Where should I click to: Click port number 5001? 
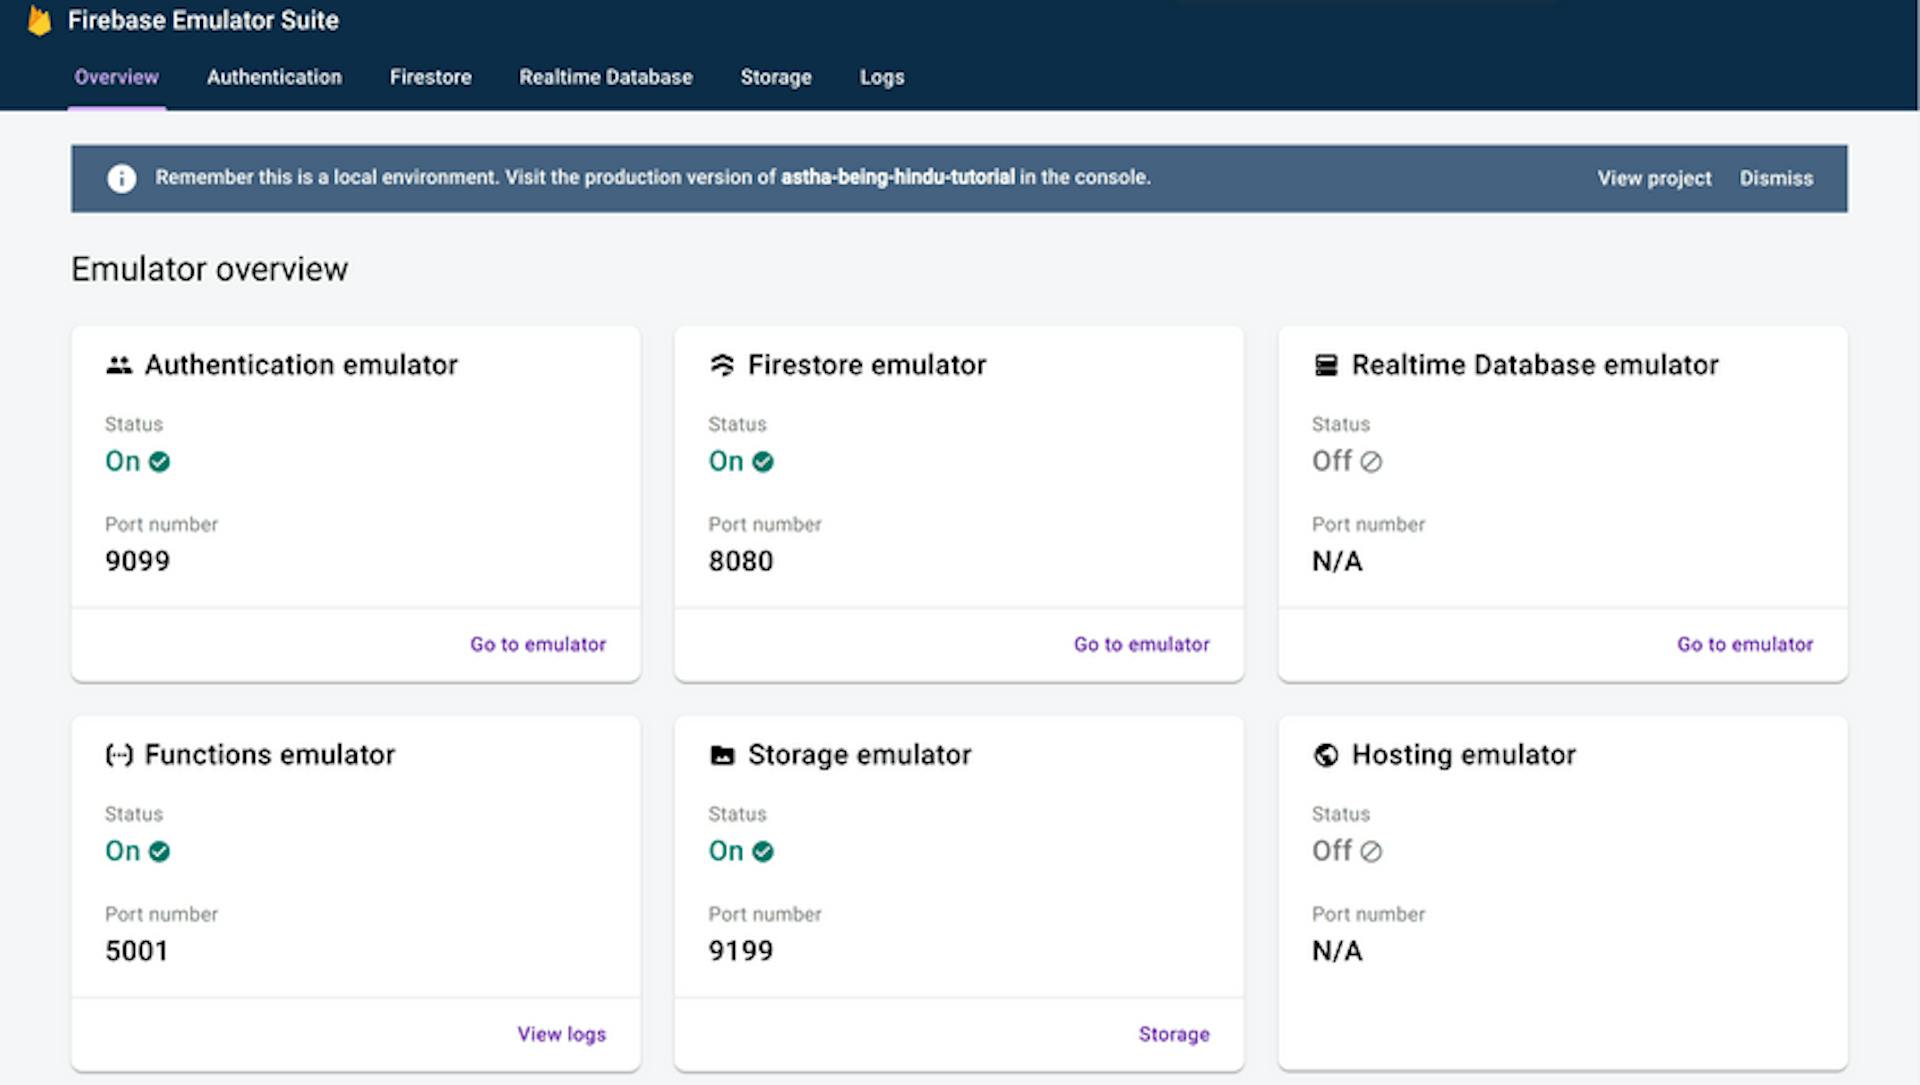(137, 951)
